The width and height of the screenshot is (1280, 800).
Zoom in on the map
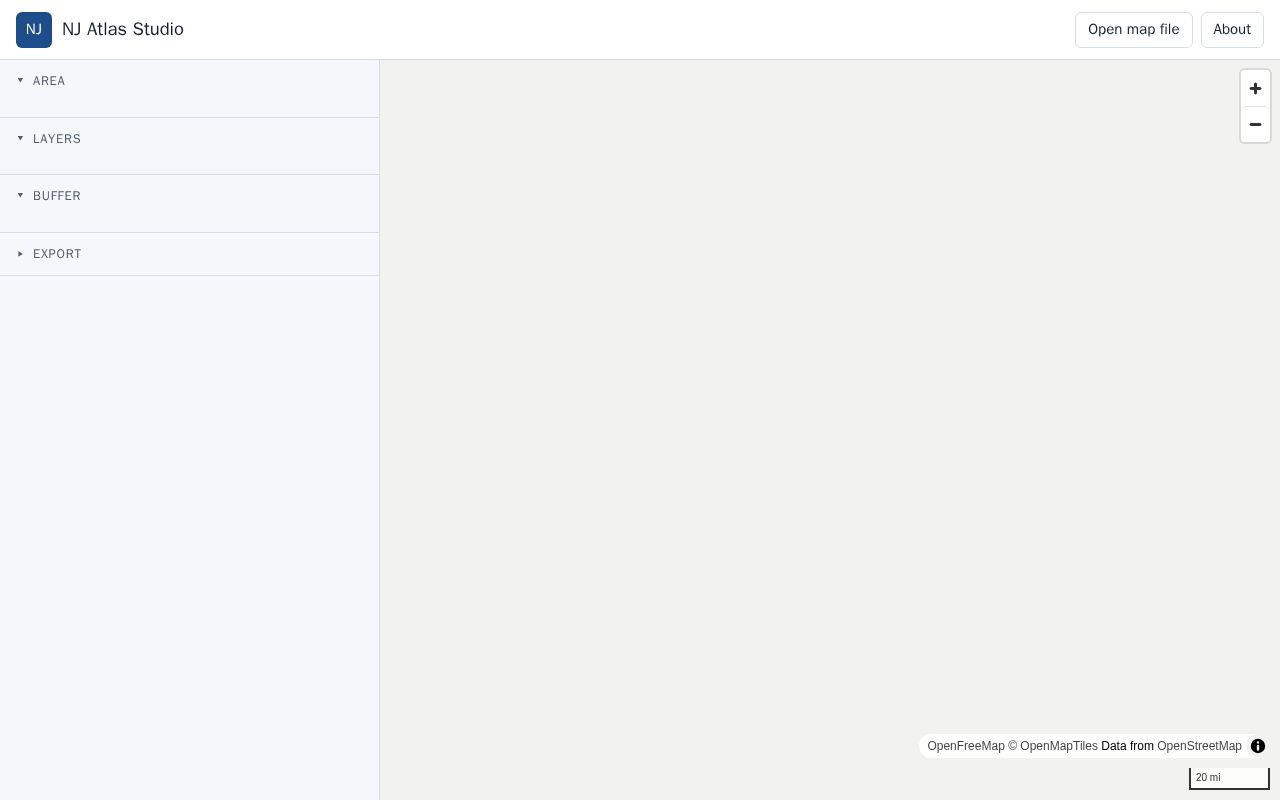[x=1255, y=88]
